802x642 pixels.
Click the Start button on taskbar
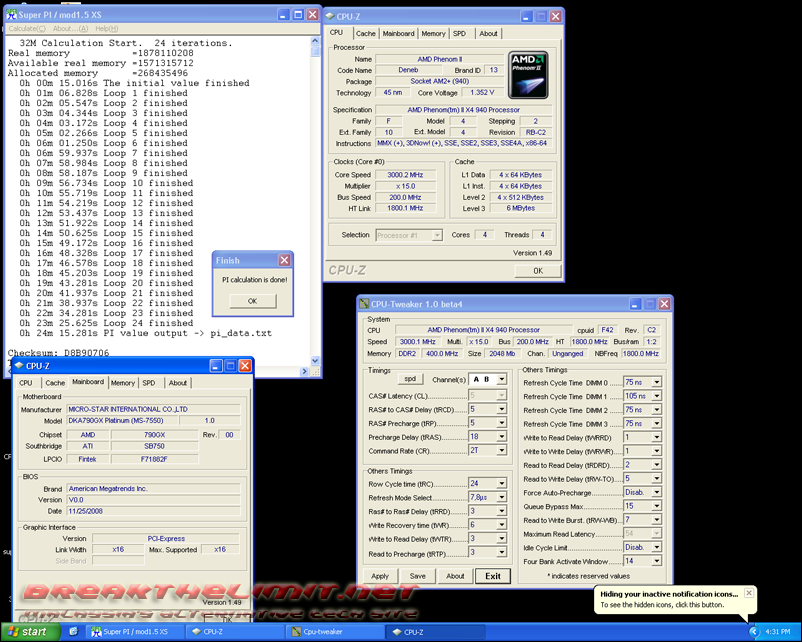[x=30, y=632]
